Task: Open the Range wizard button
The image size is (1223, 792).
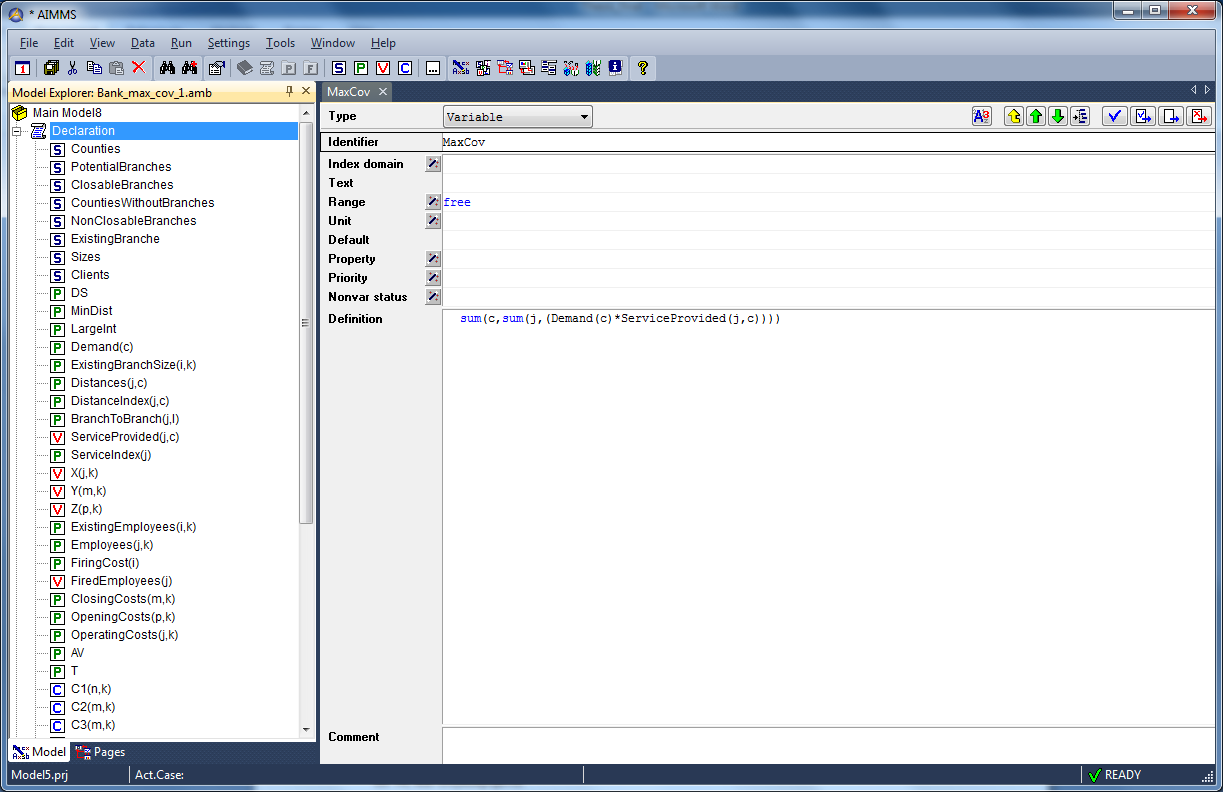Action: tap(433, 202)
